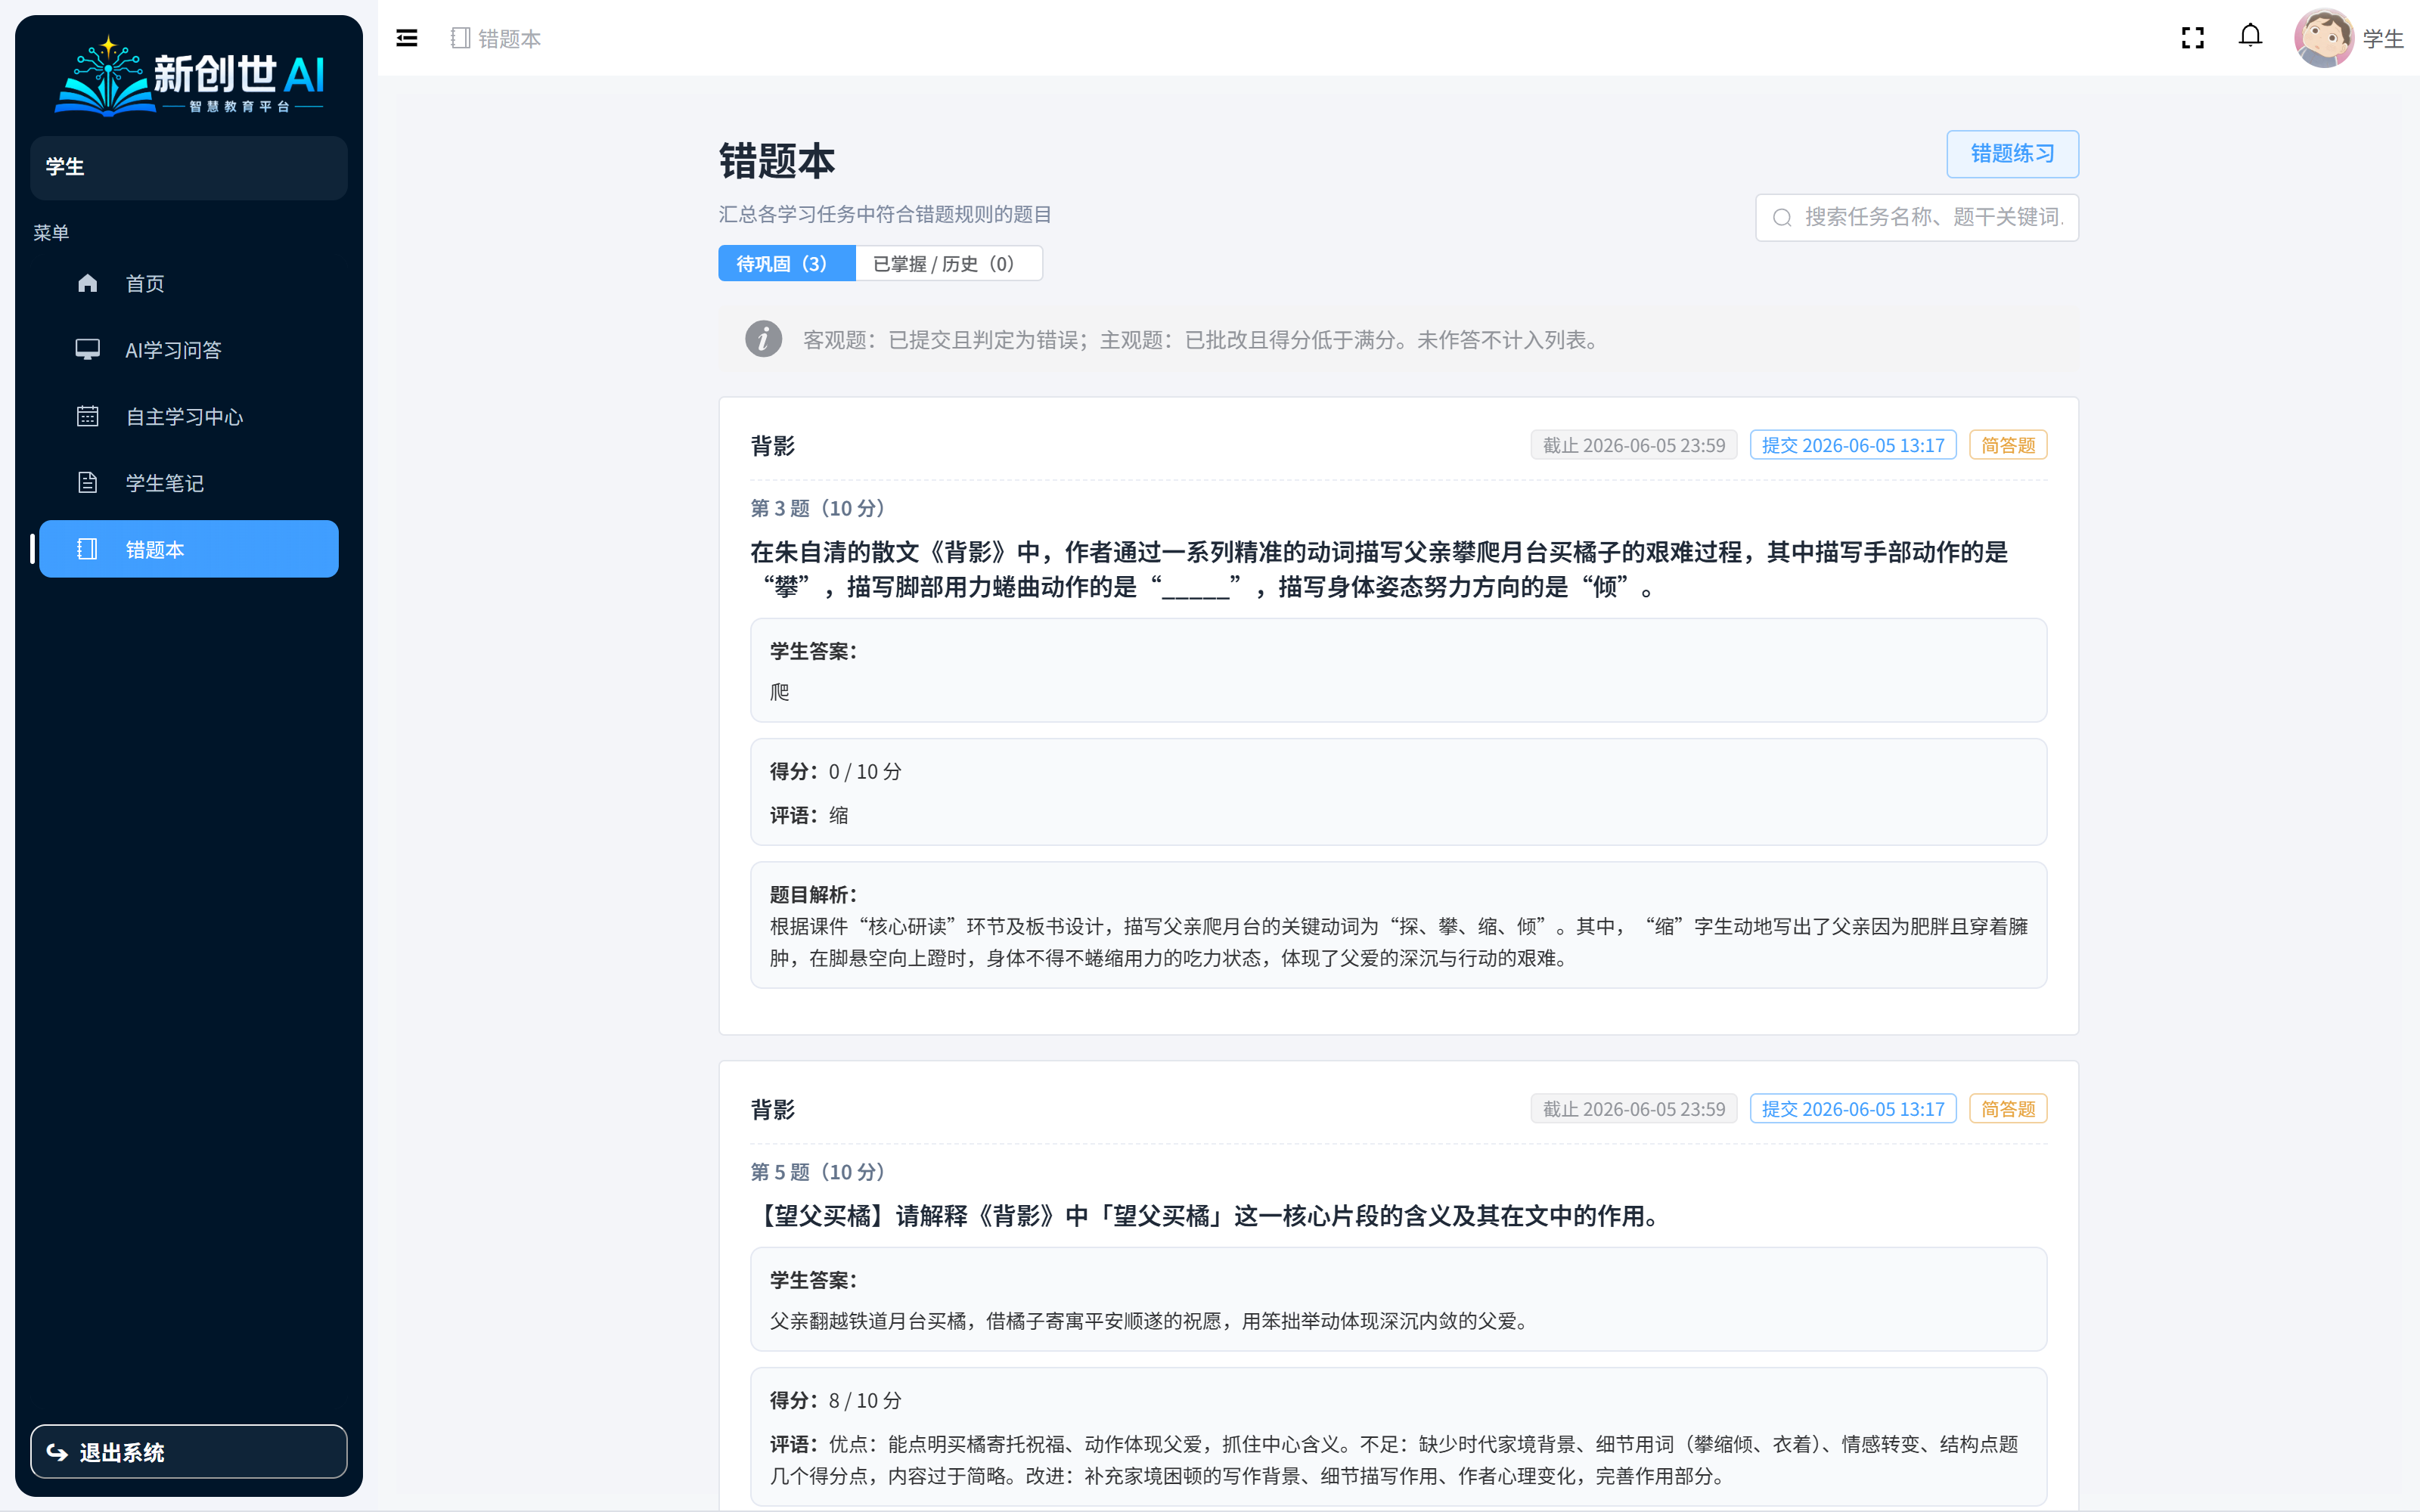Viewport: 2420px width, 1512px height.
Task: Go to 首页 menu item
Action: pyautogui.click(x=188, y=283)
